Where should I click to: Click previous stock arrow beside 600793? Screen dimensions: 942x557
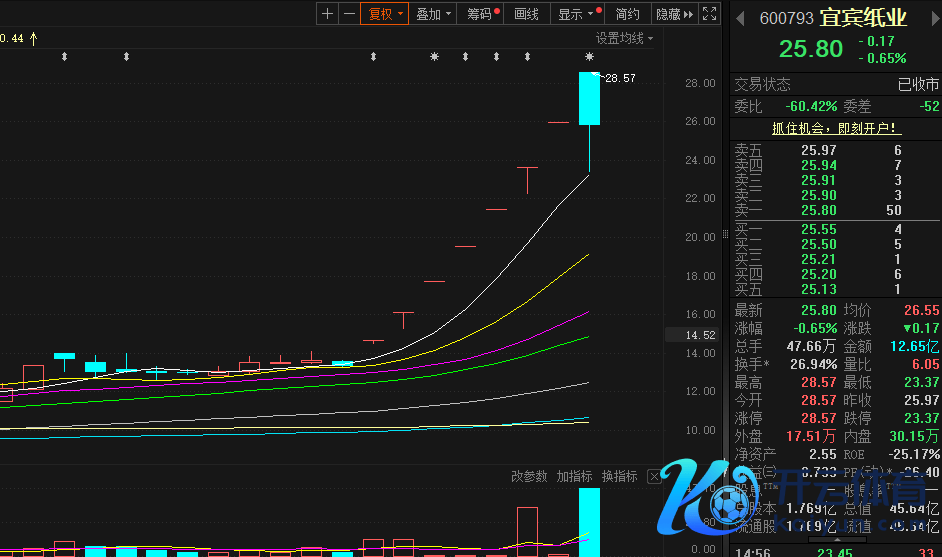point(741,18)
